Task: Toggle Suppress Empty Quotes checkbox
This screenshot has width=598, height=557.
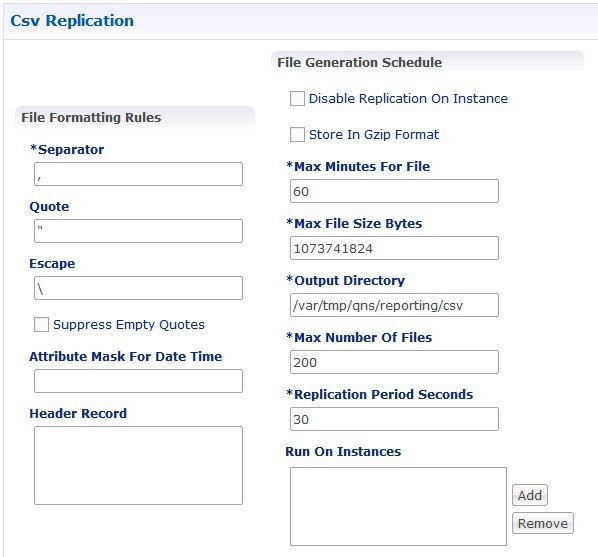Action: tap(41, 324)
